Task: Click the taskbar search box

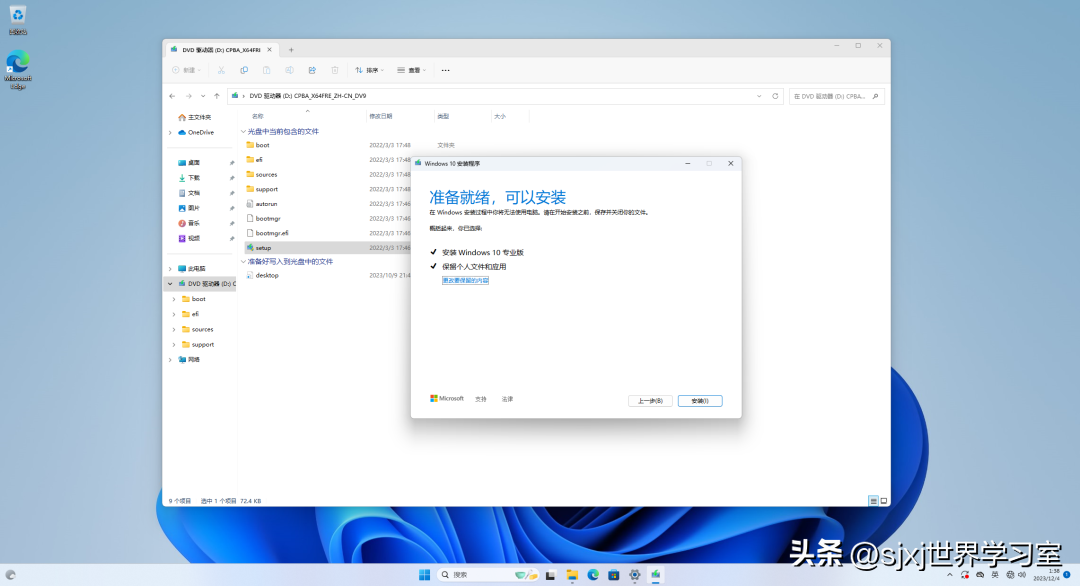Action: [x=489, y=575]
